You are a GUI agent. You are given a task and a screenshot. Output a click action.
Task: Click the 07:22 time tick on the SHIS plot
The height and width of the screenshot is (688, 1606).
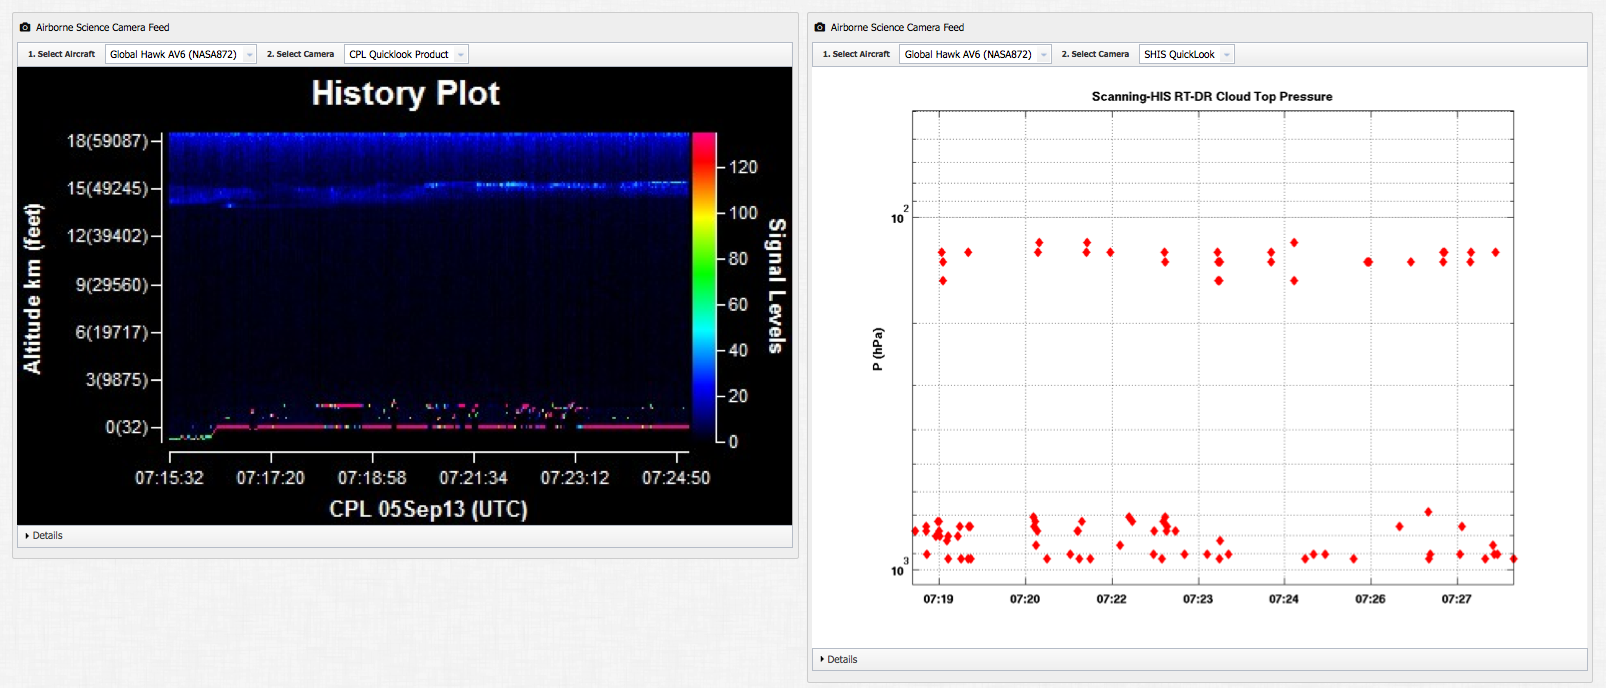tap(1111, 599)
